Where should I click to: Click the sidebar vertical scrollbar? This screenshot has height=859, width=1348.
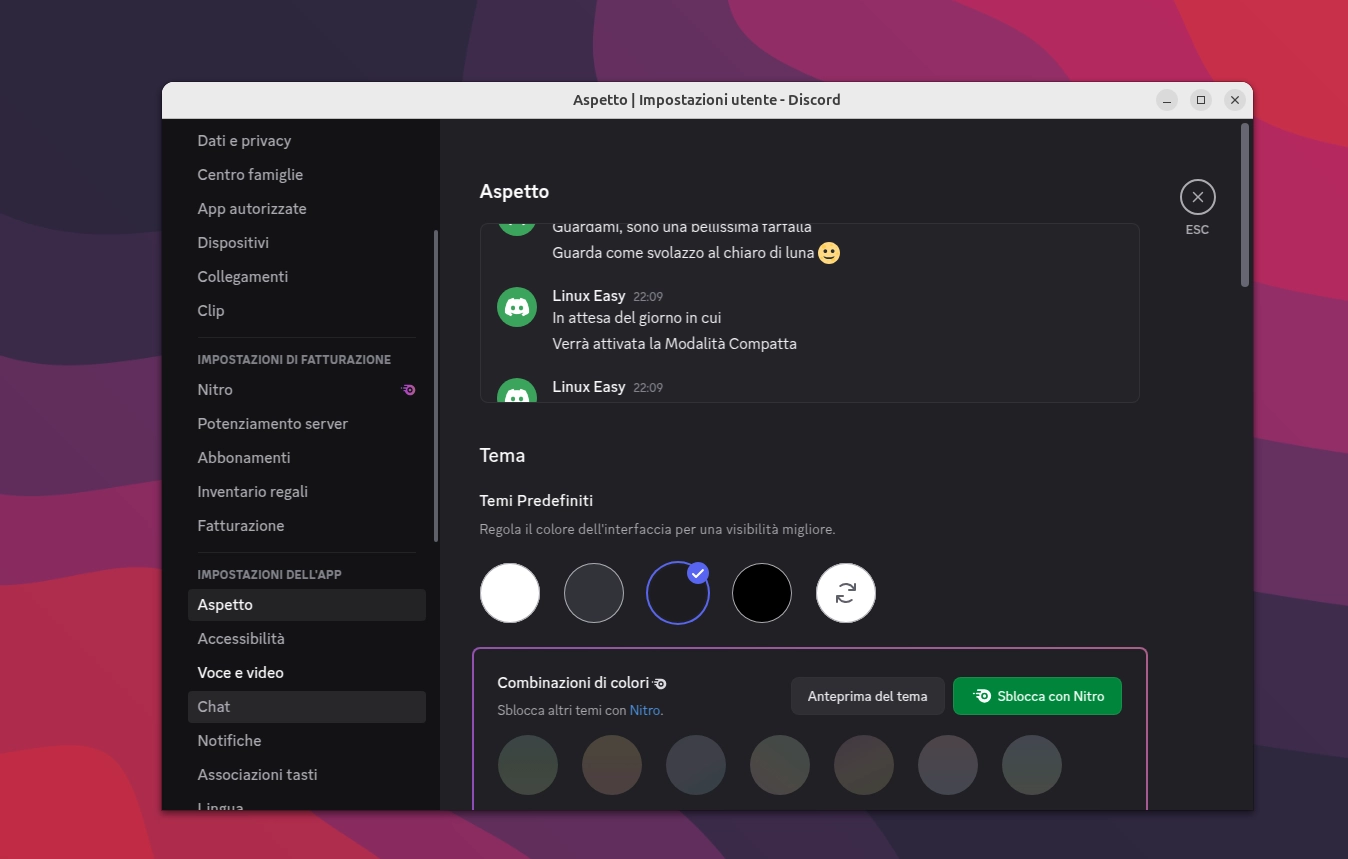[436, 386]
